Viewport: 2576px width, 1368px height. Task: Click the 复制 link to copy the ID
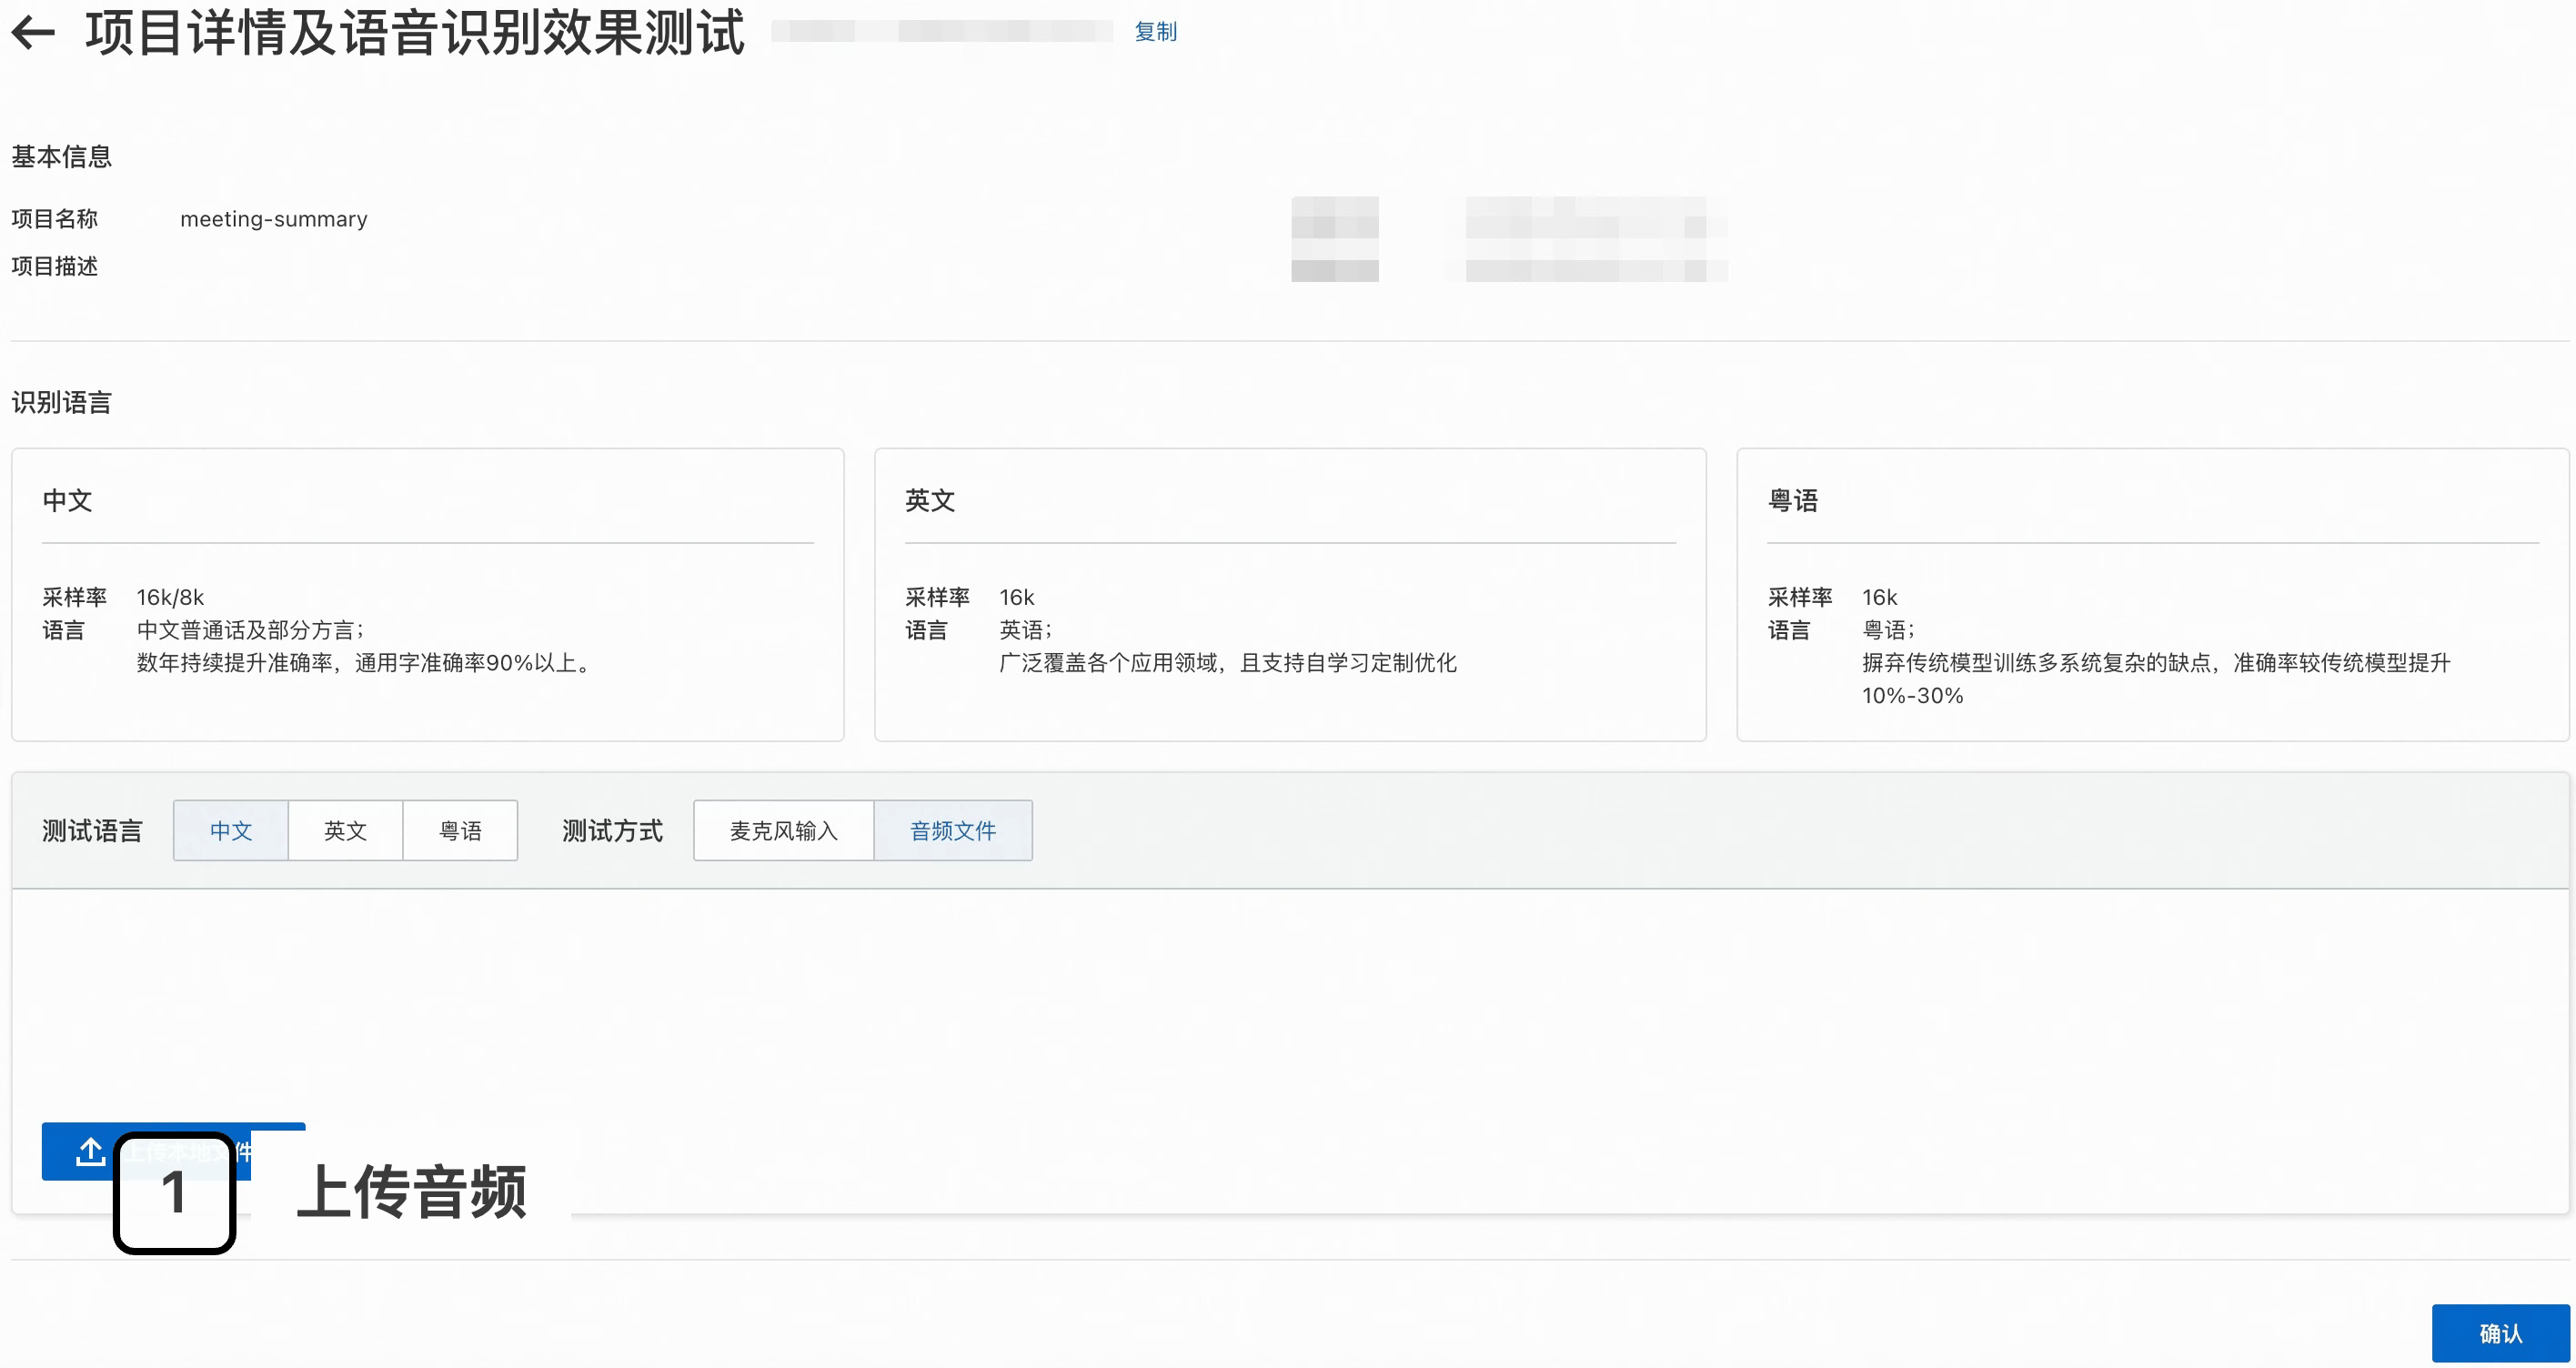pos(1155,32)
